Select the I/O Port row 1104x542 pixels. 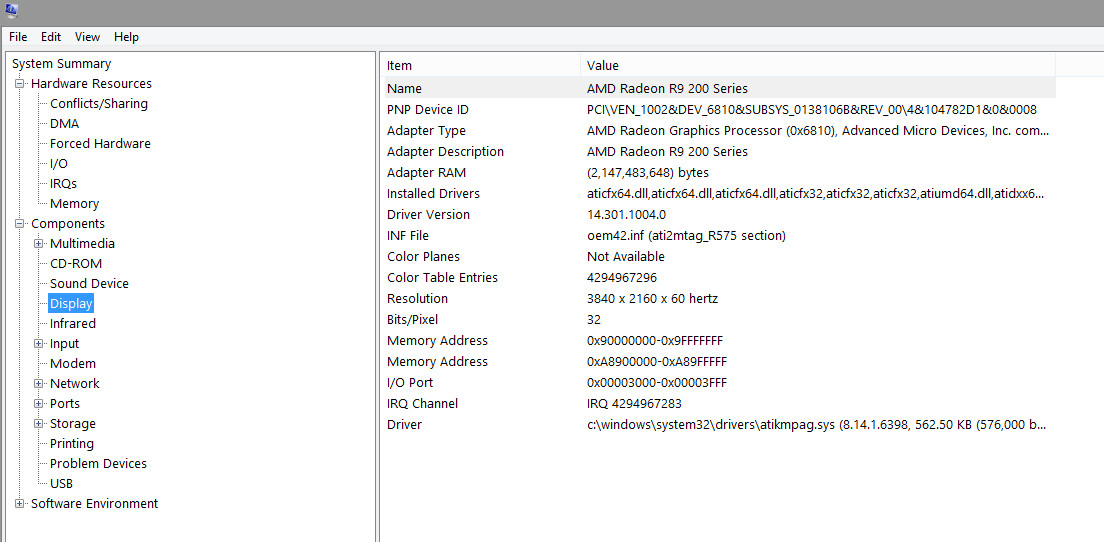tap(718, 383)
